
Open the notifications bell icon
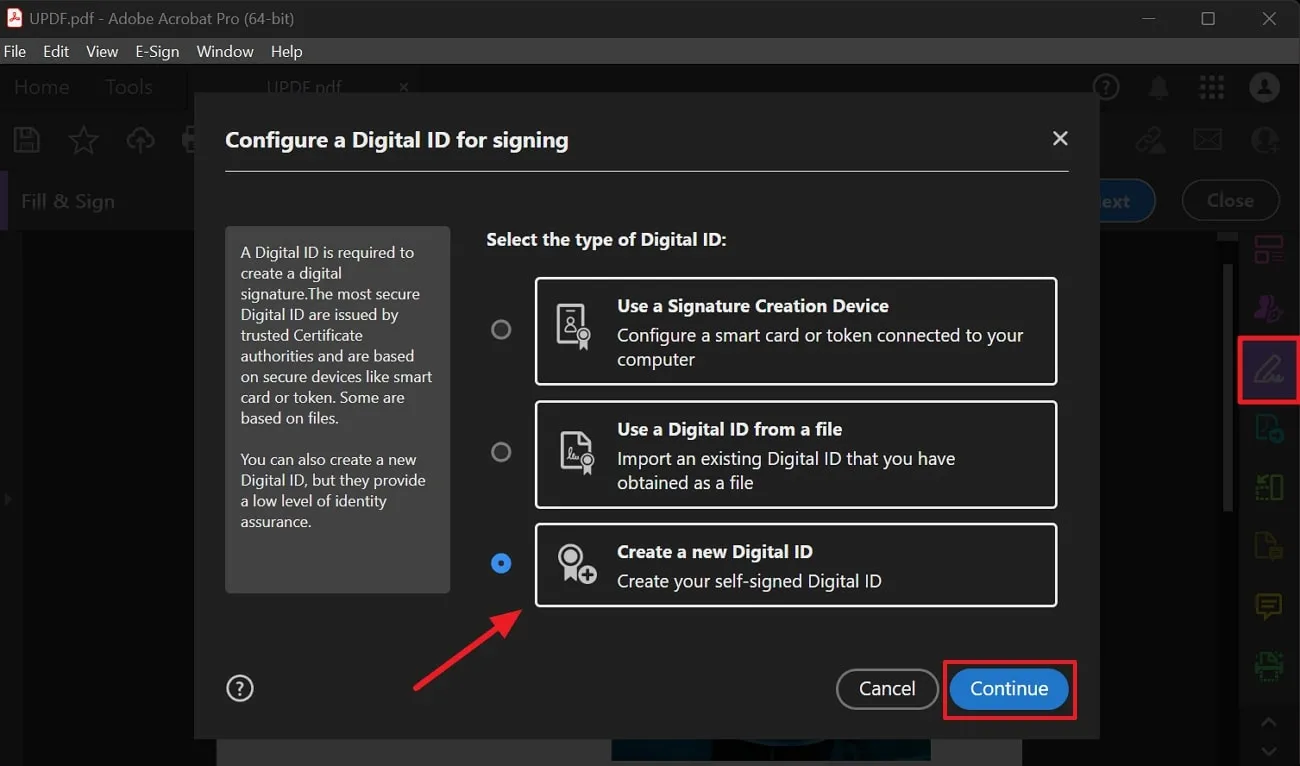(x=1158, y=87)
